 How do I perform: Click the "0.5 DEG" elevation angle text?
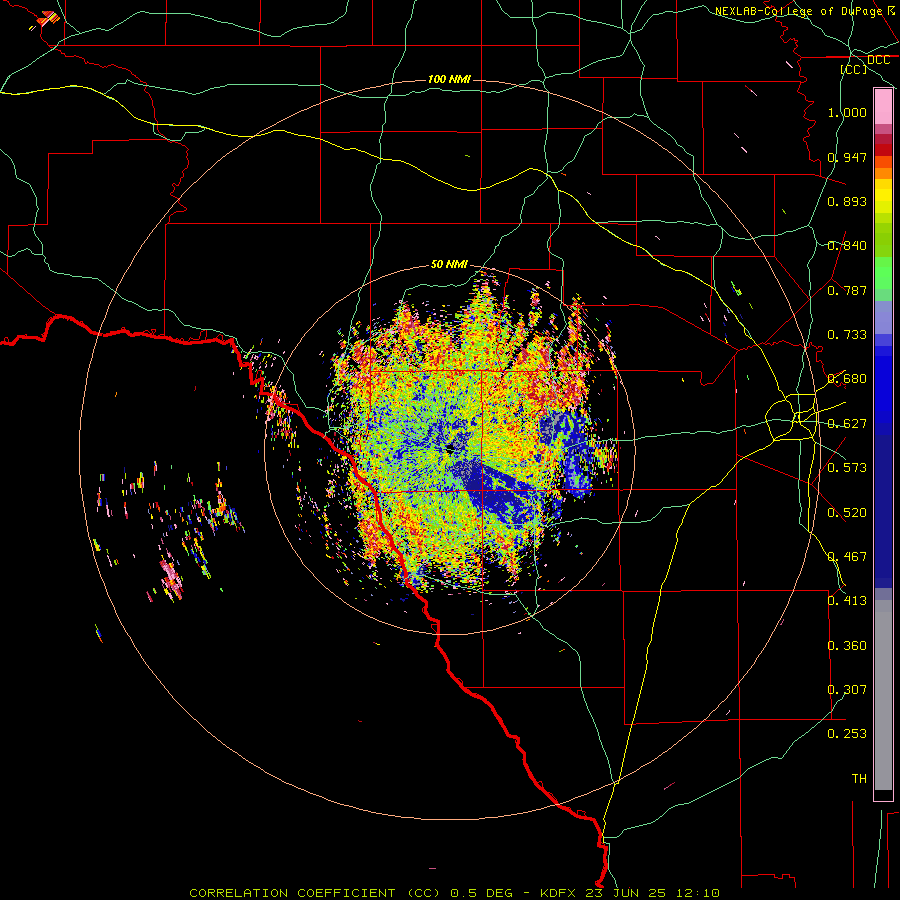coord(482,893)
